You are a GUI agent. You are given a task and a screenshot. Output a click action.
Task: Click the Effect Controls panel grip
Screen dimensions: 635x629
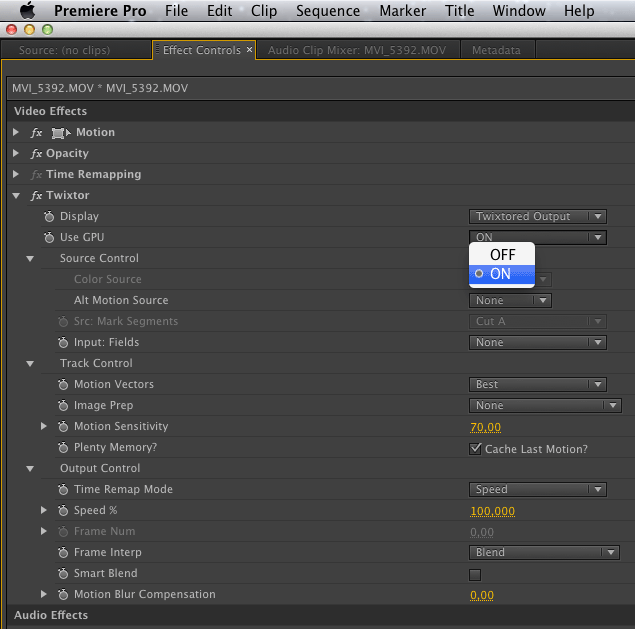158,50
